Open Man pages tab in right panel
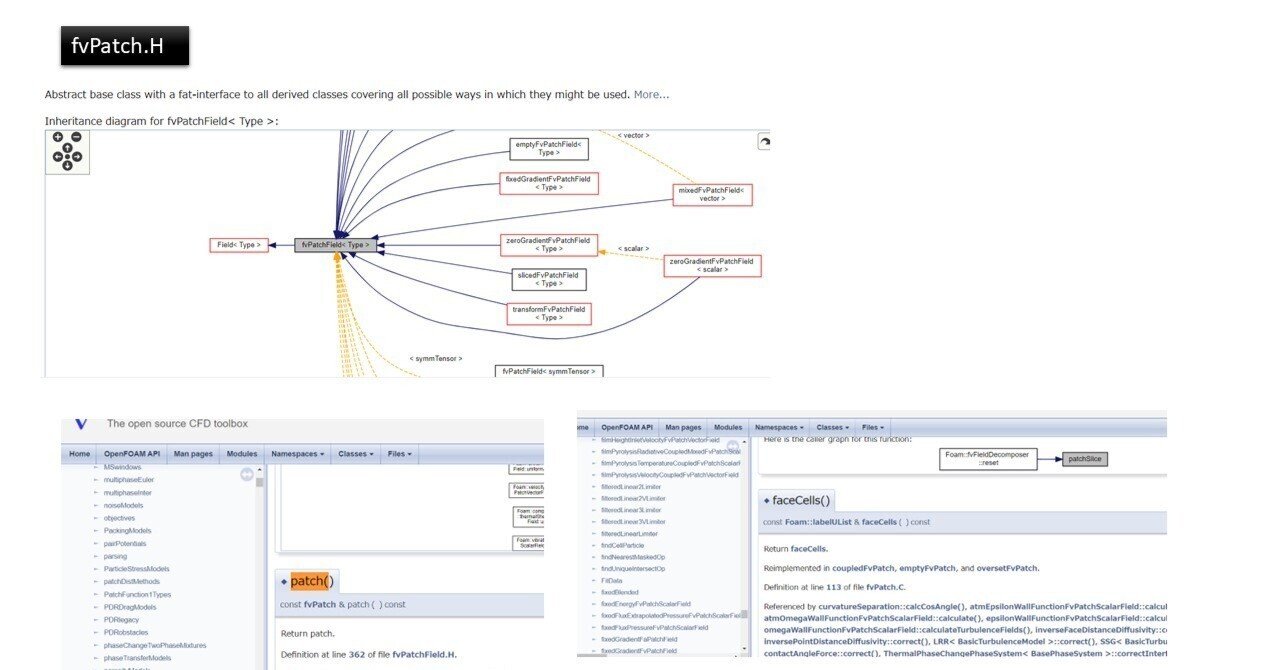The height and width of the screenshot is (670, 1280). click(684, 427)
